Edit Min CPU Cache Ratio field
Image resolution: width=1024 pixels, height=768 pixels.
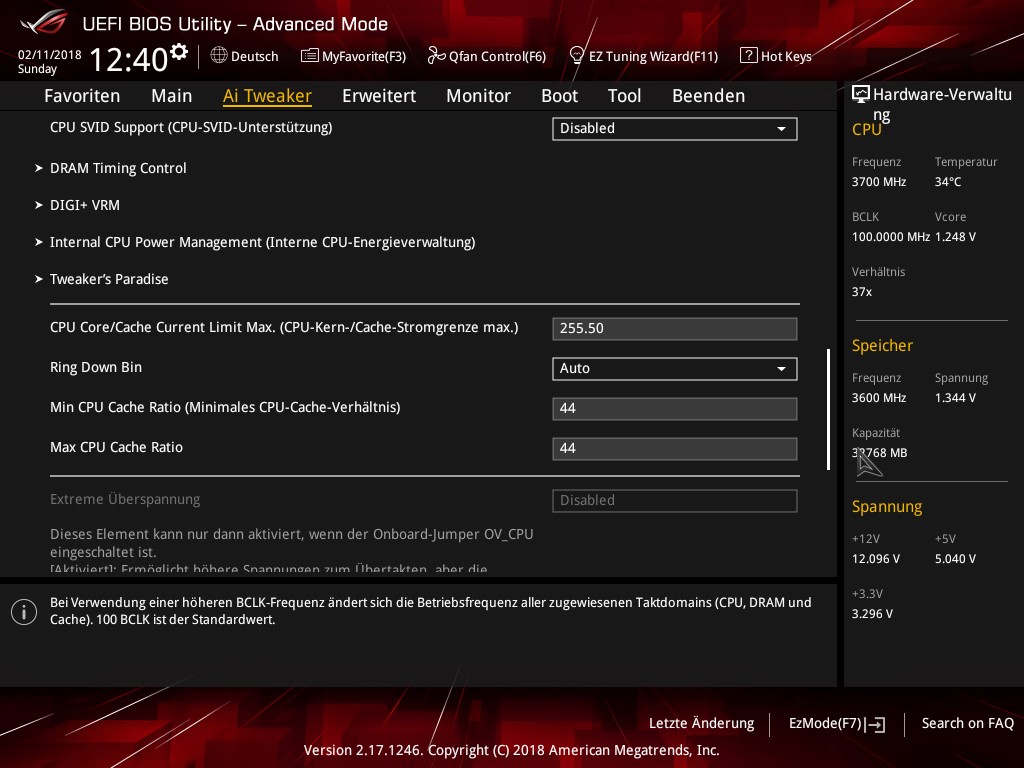[x=675, y=409]
